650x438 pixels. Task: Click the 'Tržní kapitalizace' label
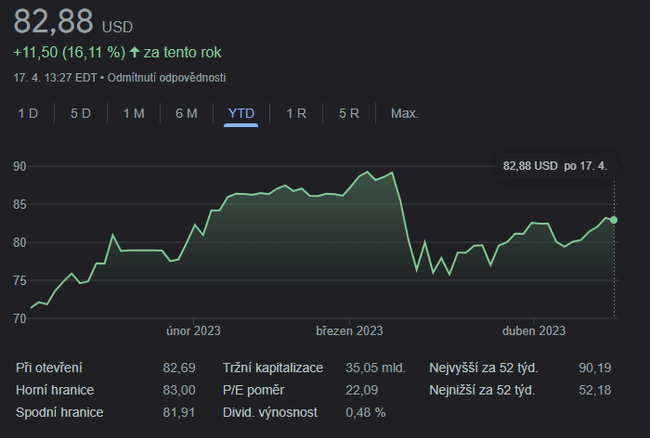pyautogui.click(x=273, y=368)
